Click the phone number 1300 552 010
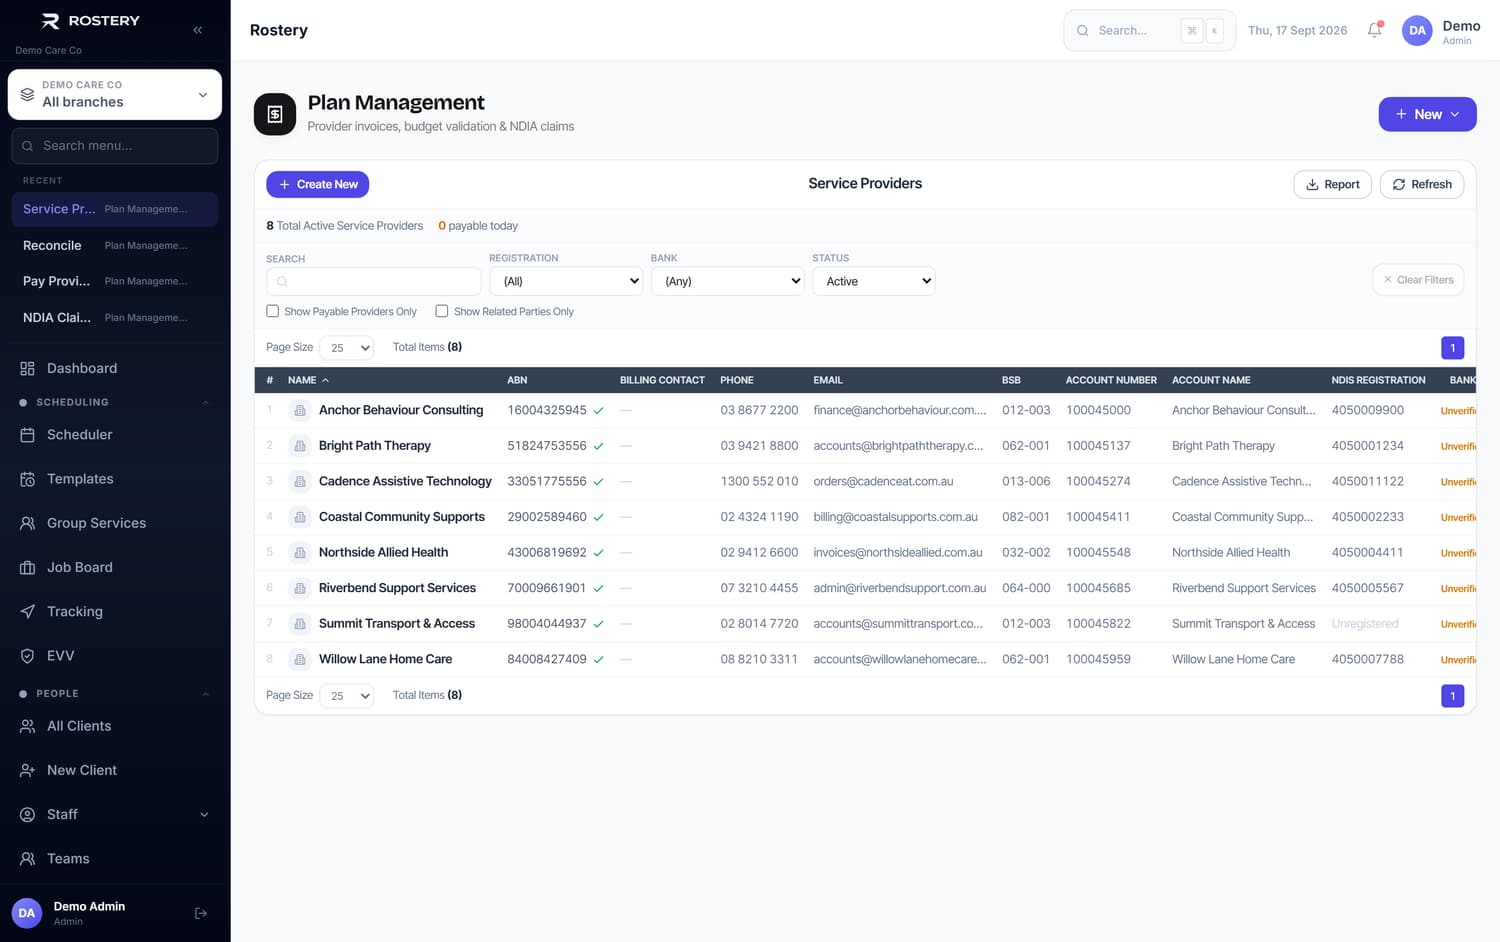The image size is (1500, 942). [759, 481]
